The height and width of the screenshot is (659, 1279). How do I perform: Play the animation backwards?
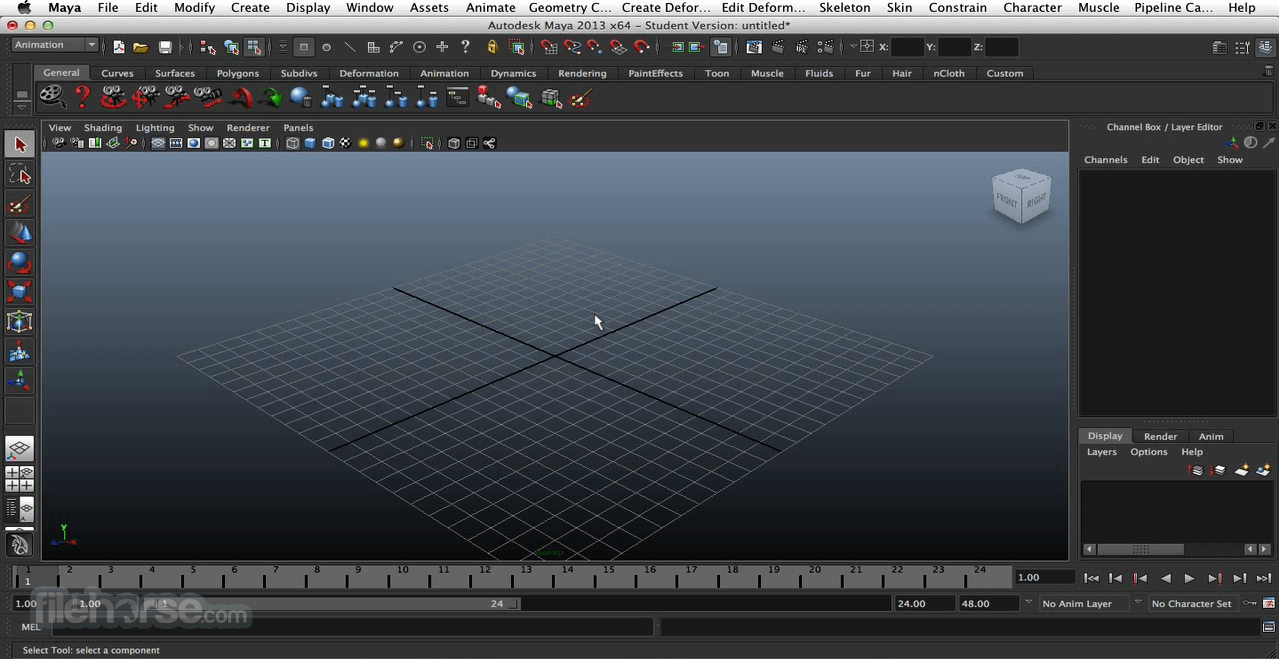[x=1165, y=578]
